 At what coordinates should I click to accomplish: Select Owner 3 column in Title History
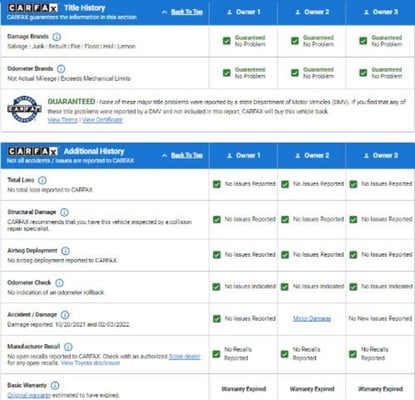click(x=381, y=12)
